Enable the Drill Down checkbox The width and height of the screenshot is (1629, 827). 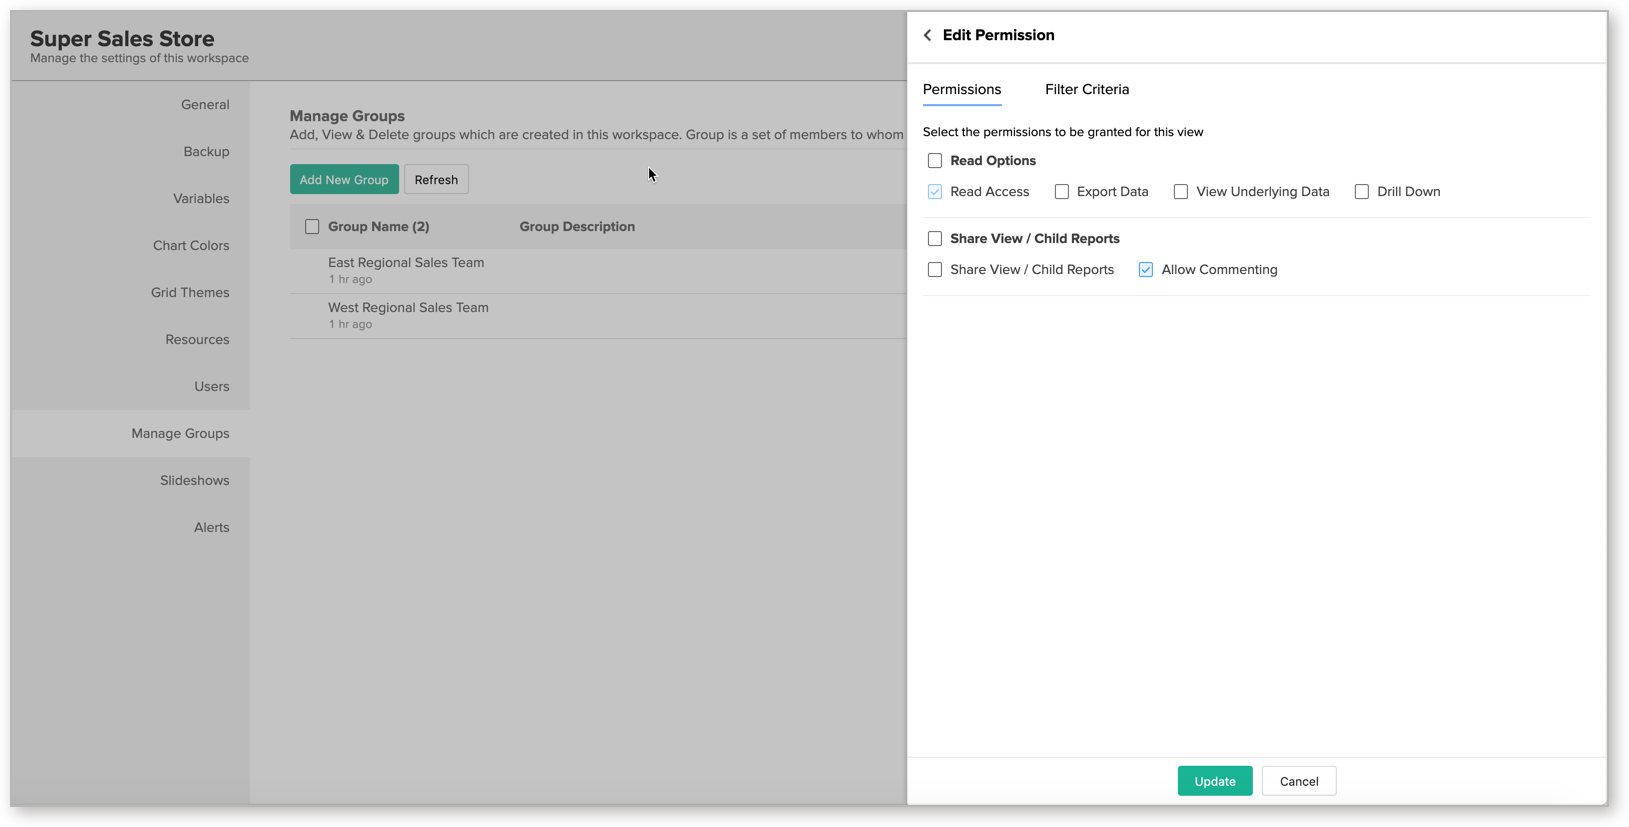click(1361, 192)
